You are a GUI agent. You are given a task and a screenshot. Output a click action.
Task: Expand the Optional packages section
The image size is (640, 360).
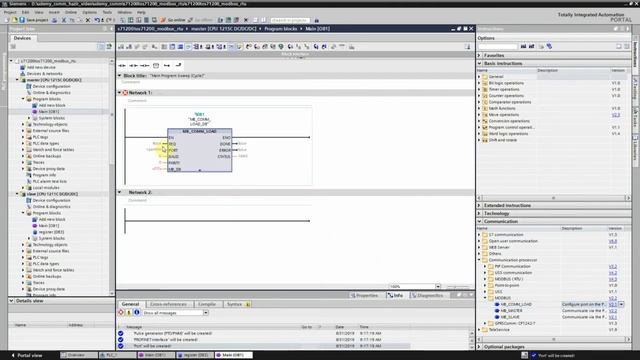480,347
